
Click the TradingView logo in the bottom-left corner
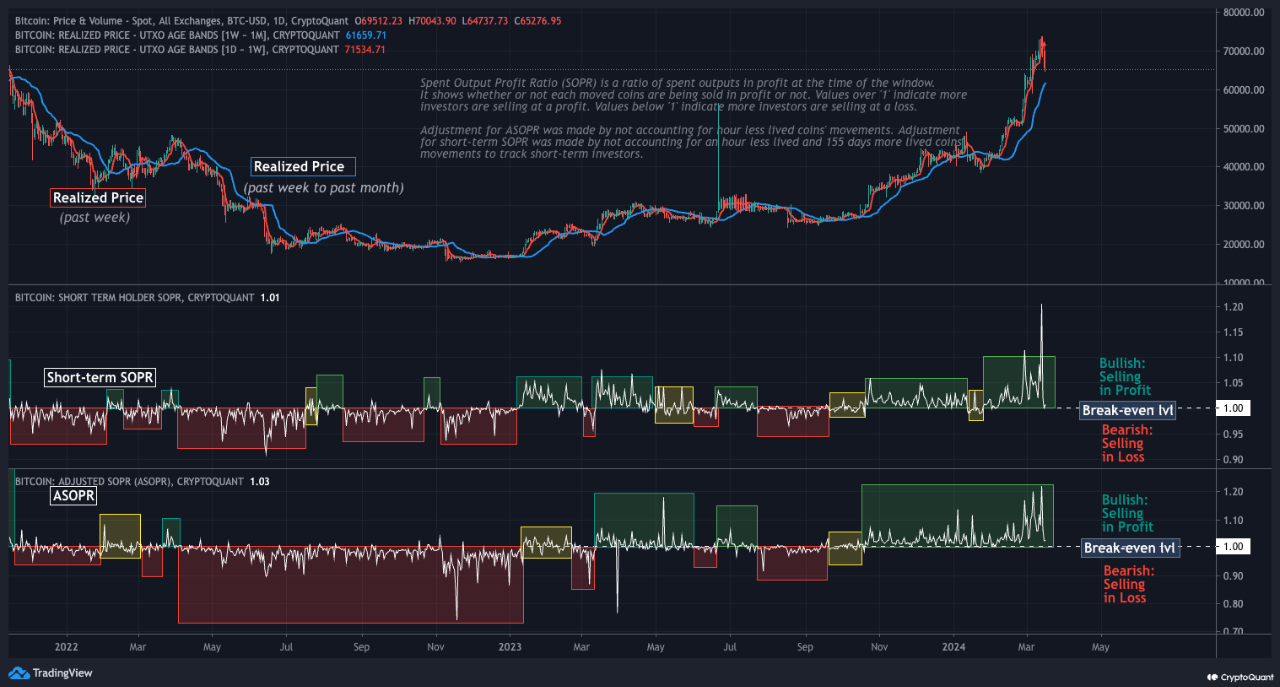click(47, 673)
